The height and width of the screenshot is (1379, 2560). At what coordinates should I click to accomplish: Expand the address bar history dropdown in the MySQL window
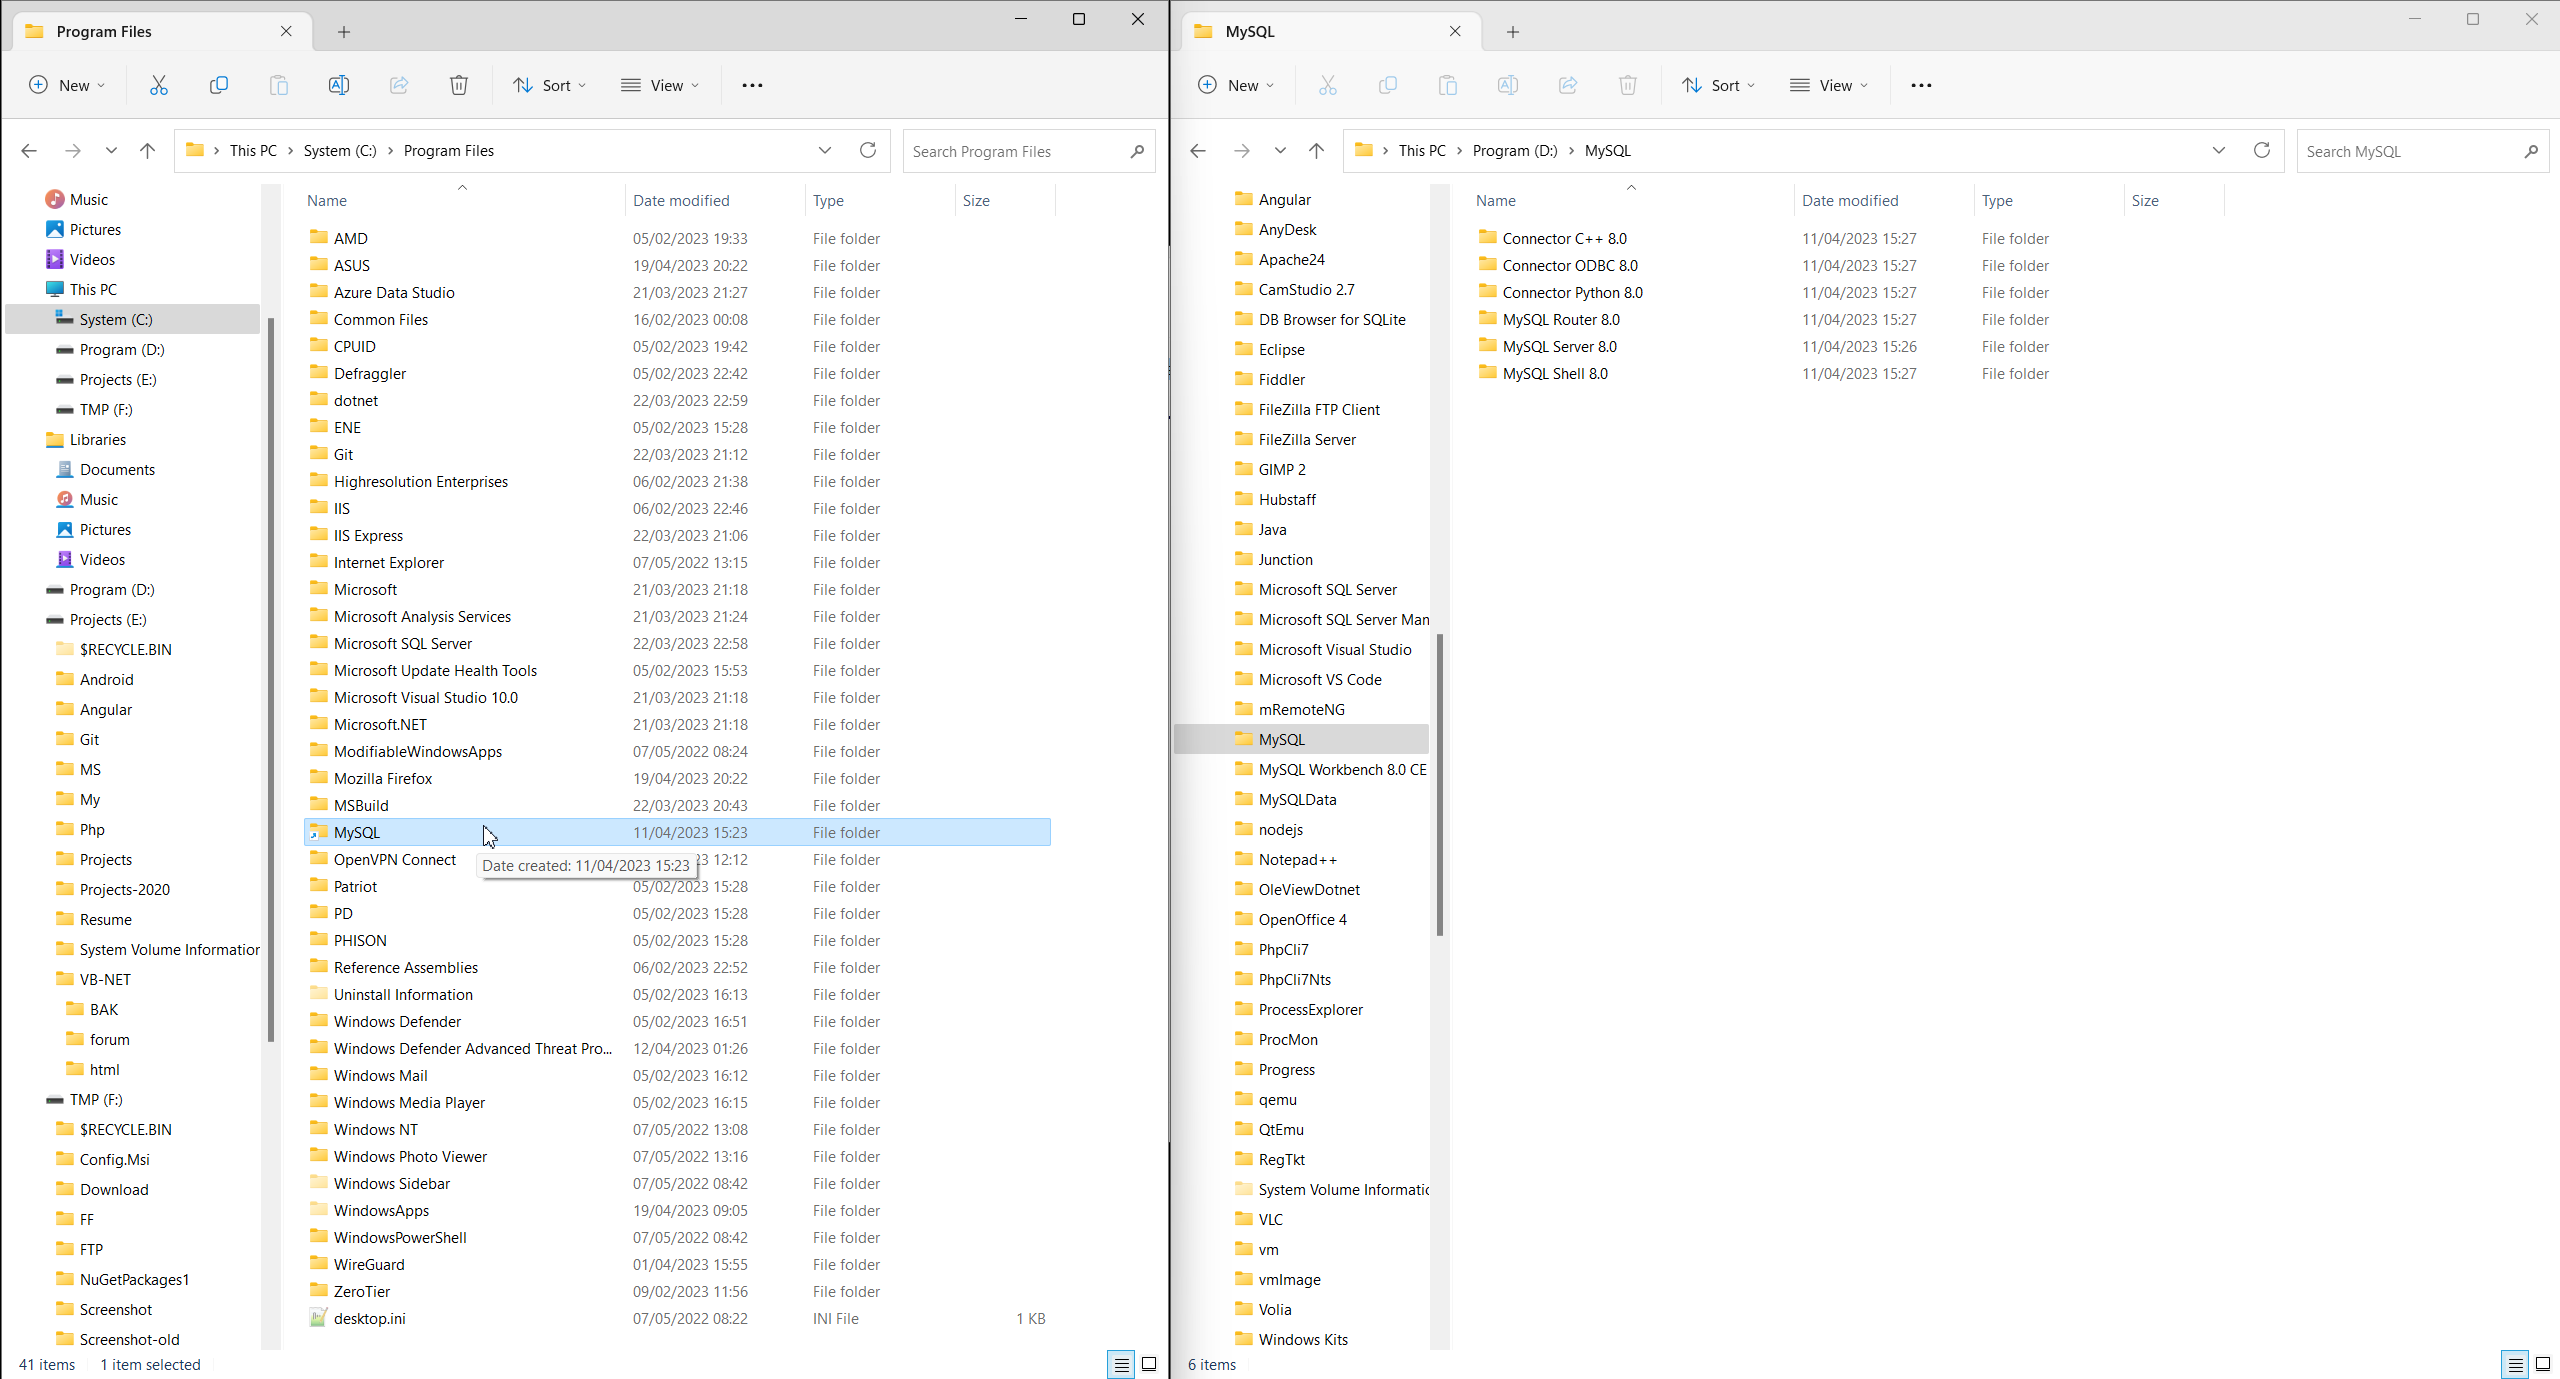2219,150
